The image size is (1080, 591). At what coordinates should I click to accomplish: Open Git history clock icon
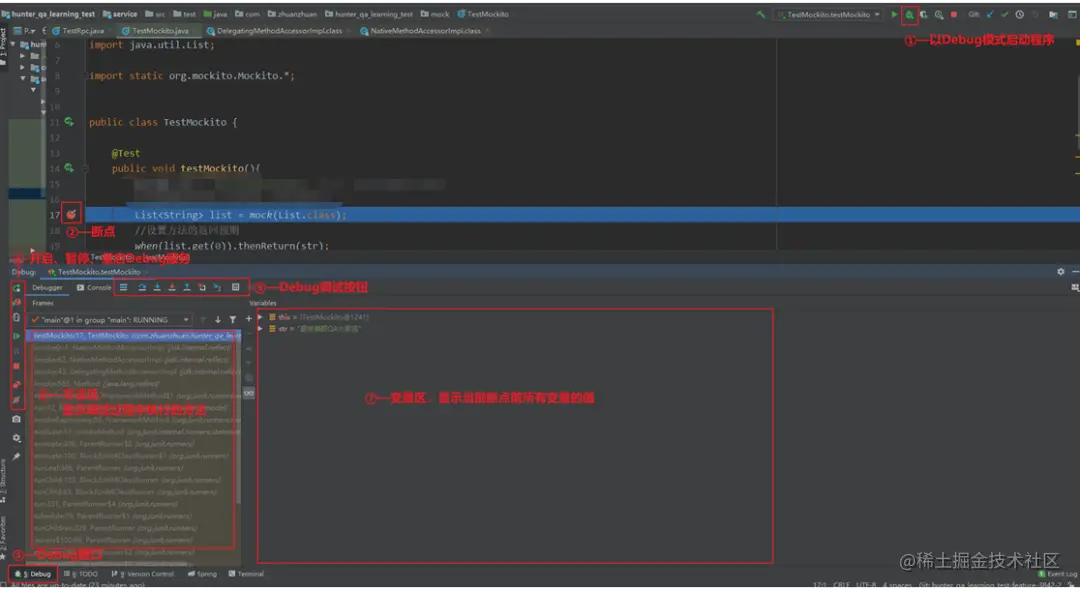click(1019, 14)
